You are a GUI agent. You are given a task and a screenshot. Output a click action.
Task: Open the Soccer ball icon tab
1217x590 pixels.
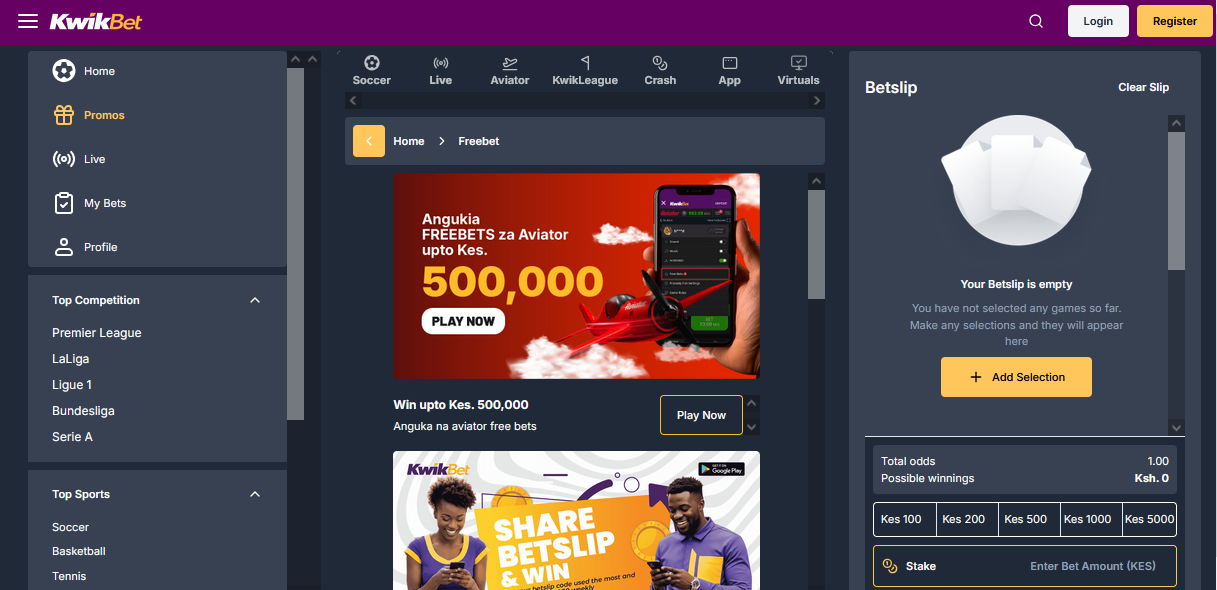click(372, 63)
